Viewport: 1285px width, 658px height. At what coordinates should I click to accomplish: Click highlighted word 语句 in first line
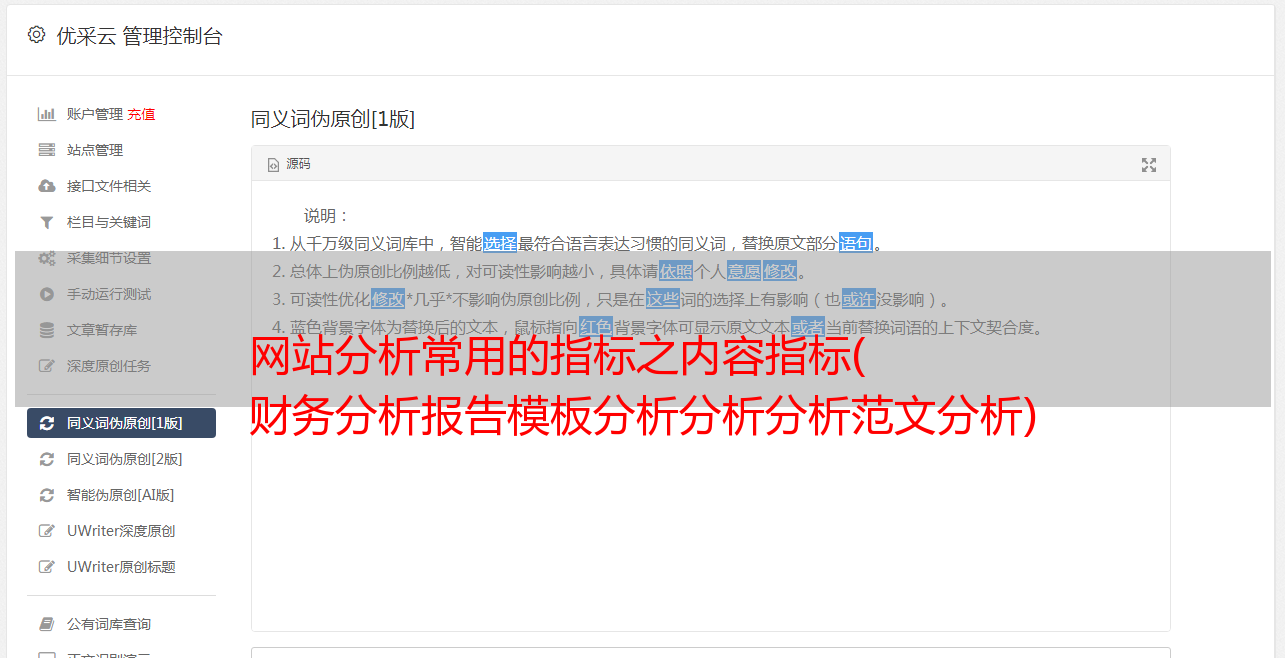coord(856,243)
